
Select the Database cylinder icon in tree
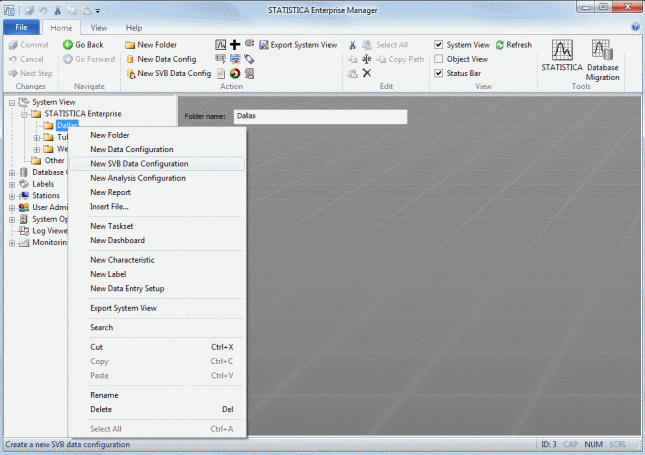pos(24,172)
